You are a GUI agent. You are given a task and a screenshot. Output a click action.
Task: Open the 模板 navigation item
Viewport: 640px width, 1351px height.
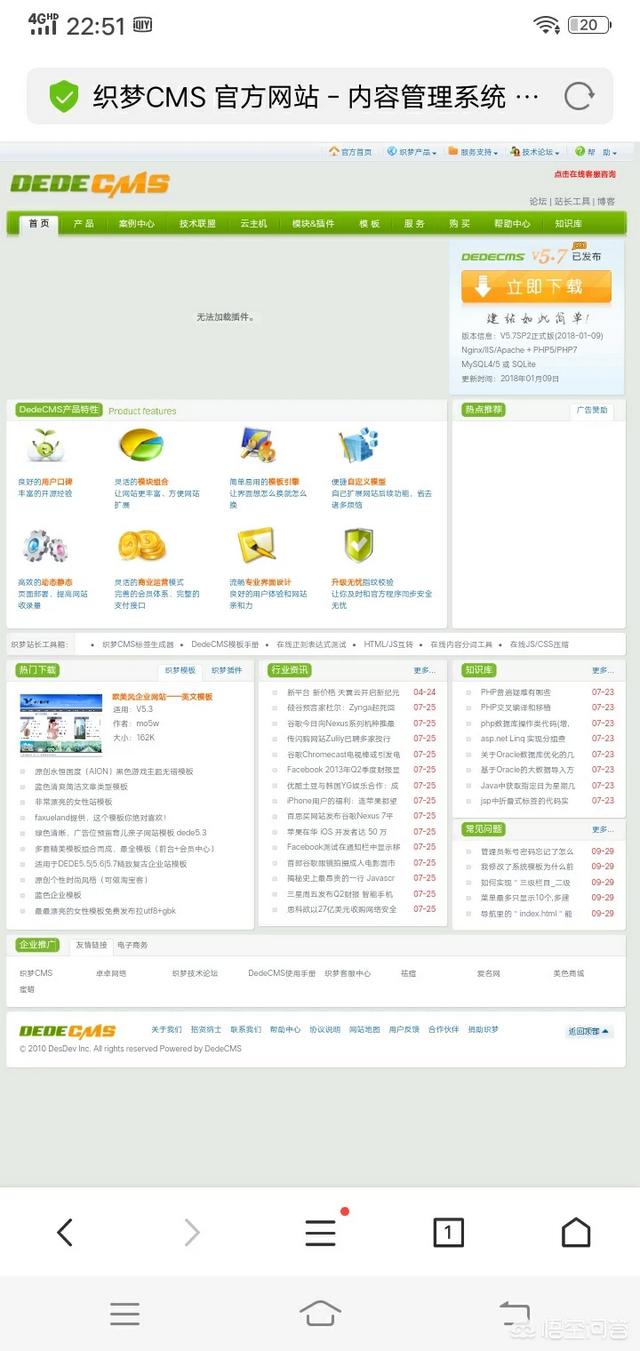(370, 224)
